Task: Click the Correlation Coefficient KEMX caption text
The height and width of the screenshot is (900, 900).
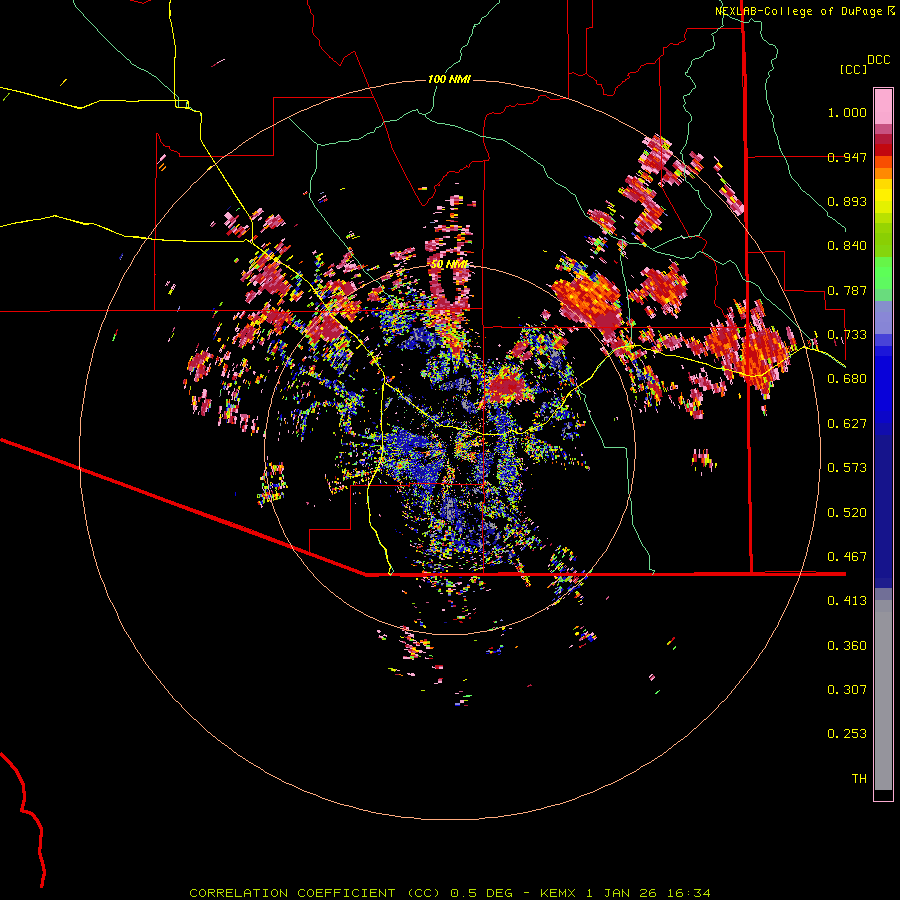Action: click(x=450, y=893)
